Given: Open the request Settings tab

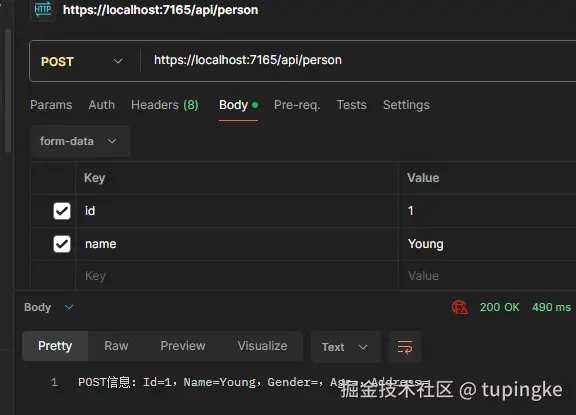Looking at the screenshot, I should point(406,105).
